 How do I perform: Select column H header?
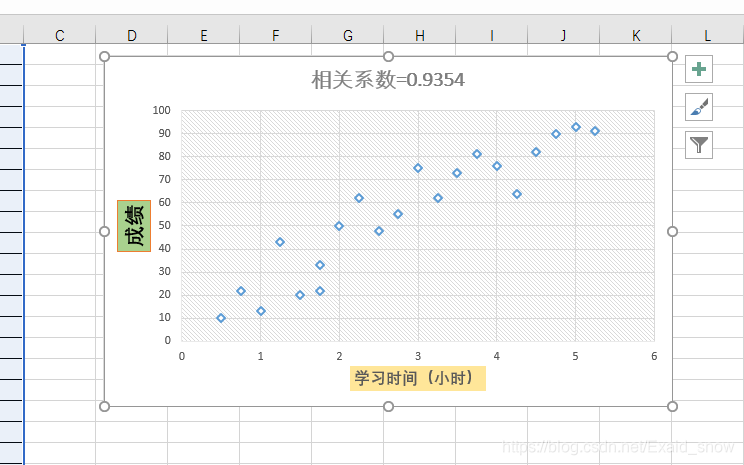(x=419, y=35)
